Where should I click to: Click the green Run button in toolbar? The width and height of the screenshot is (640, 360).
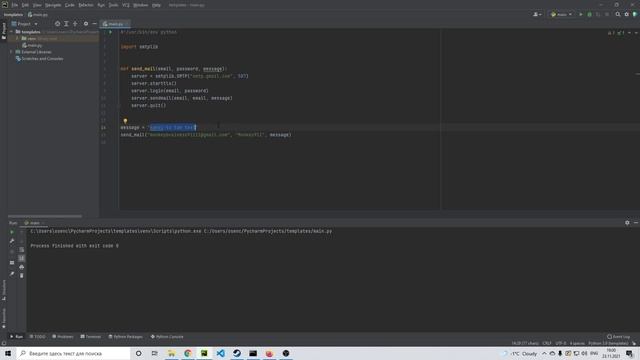tap(581, 14)
